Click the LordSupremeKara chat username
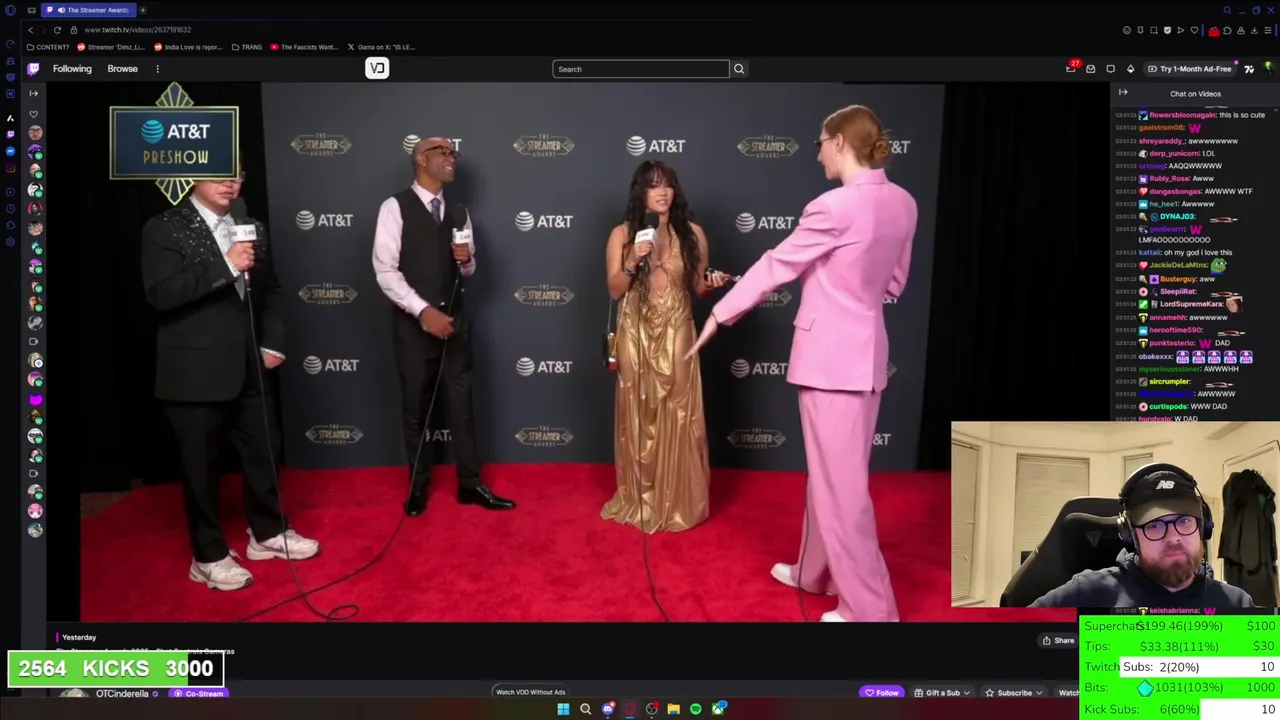Screen dimensions: 1280x720 coord(1192,304)
